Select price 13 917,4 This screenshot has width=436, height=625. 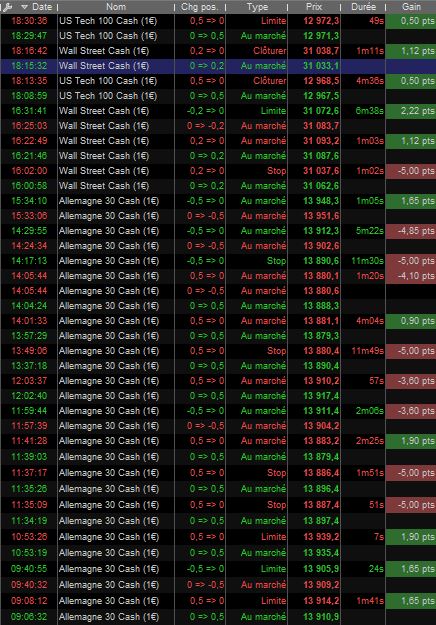[321, 396]
